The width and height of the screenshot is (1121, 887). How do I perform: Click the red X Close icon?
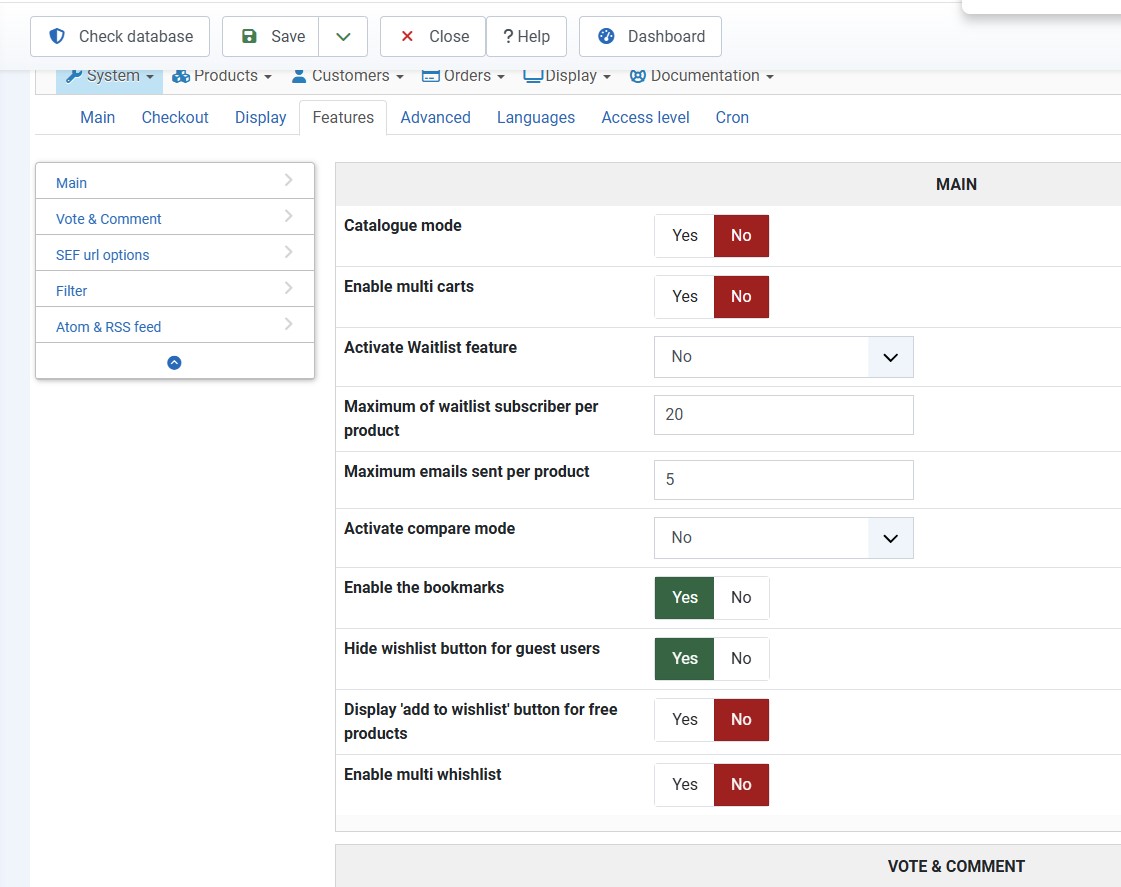tap(407, 37)
